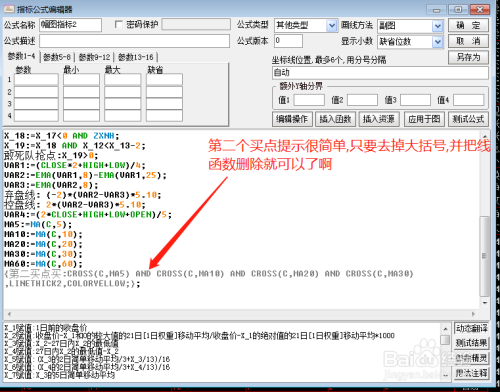Click row 1 最小 field

[81, 79]
